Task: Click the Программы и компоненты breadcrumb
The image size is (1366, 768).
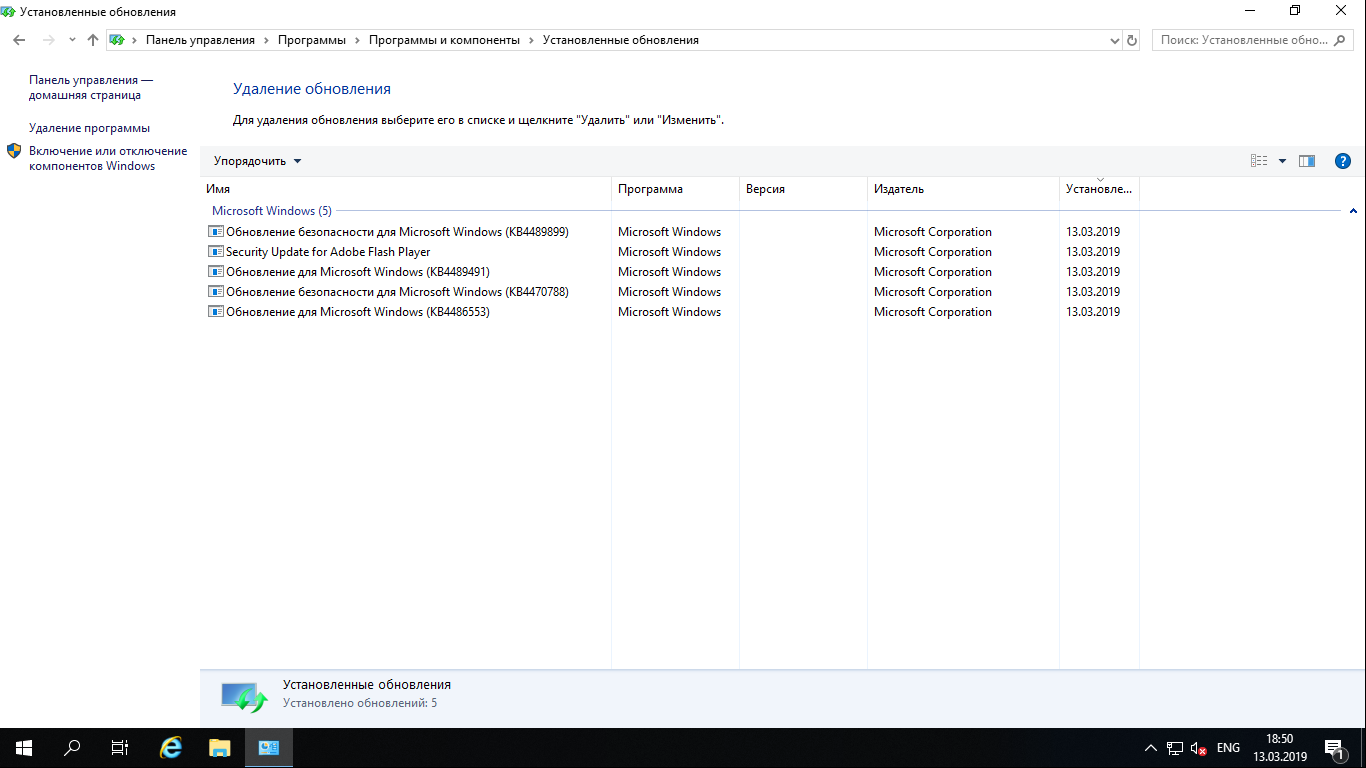Action: coord(444,40)
